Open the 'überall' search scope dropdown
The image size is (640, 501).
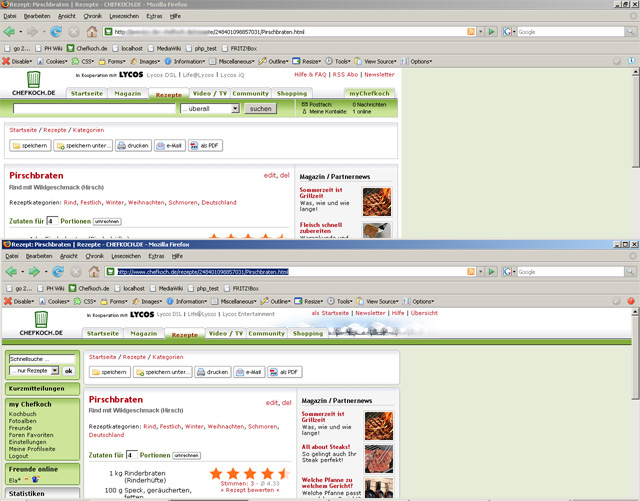(210, 108)
